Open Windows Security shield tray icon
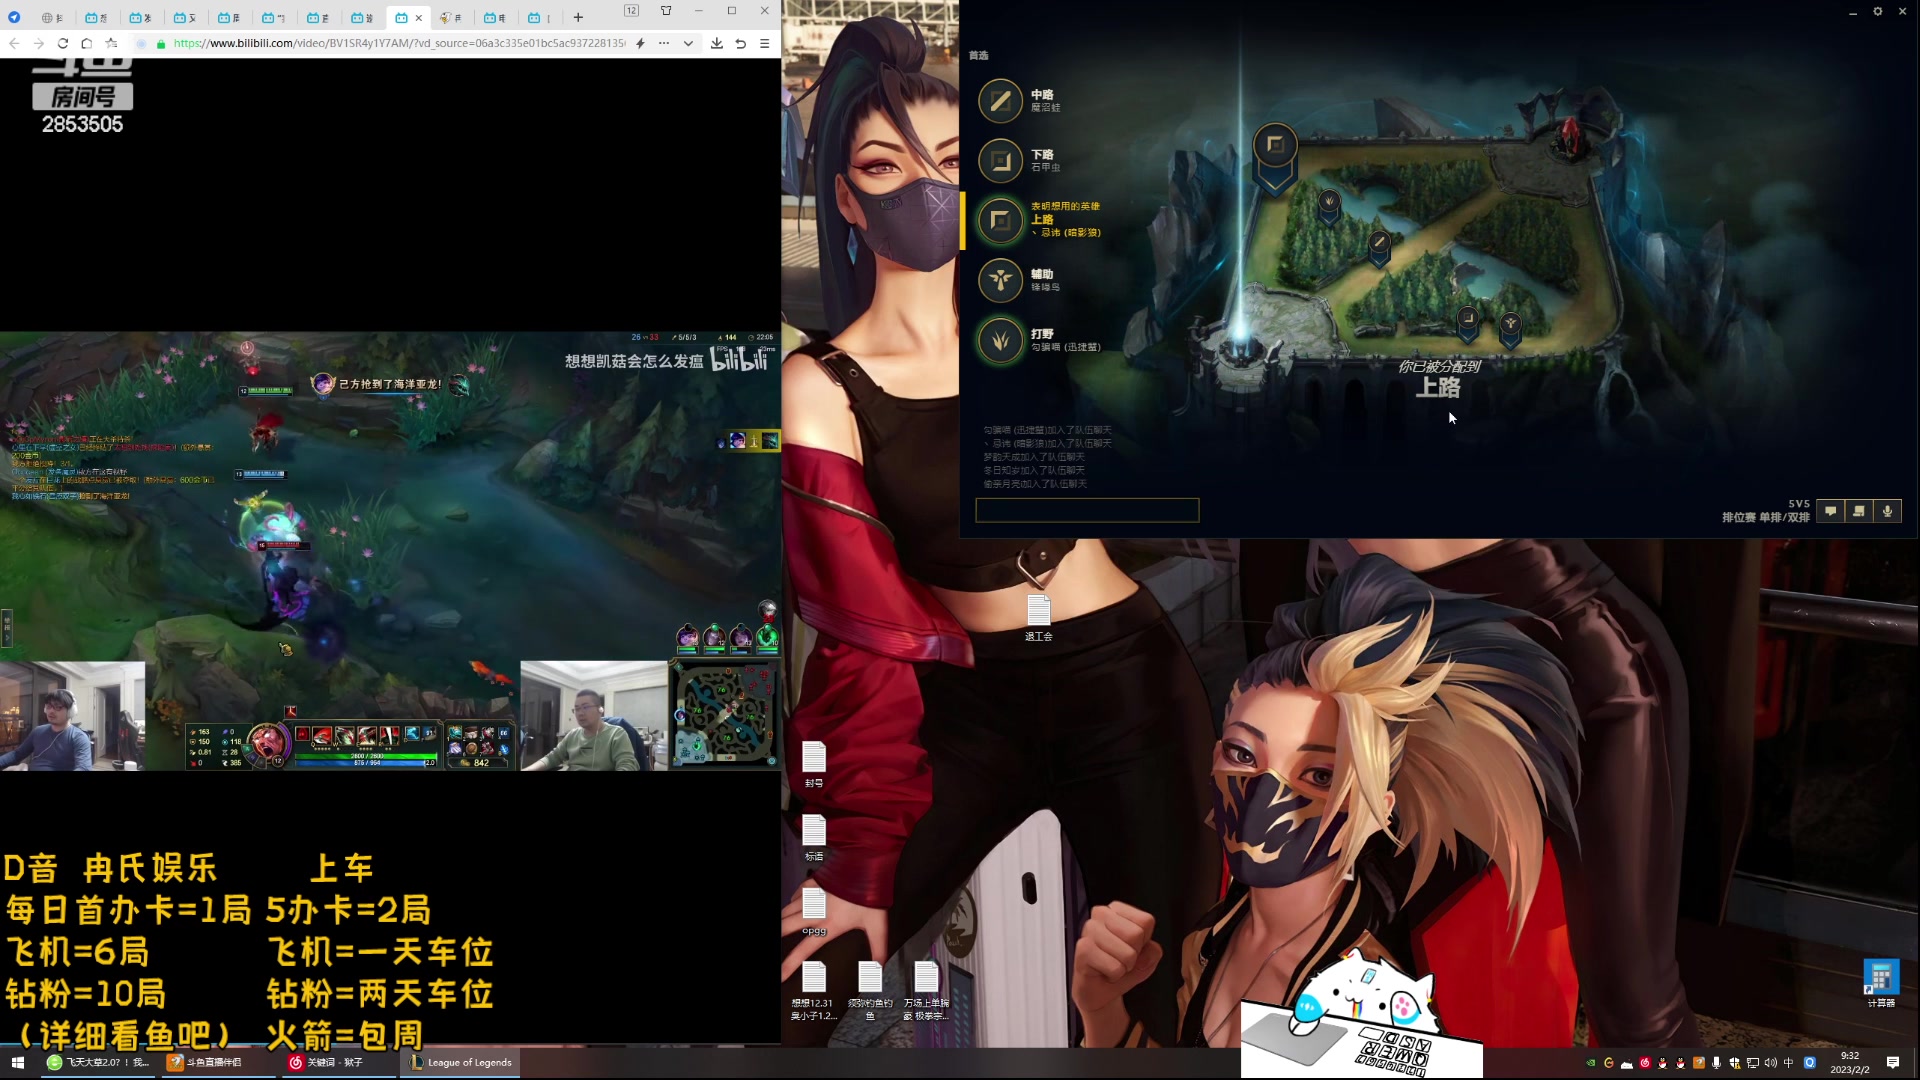The height and width of the screenshot is (1080, 1920). pyautogui.click(x=1735, y=1063)
